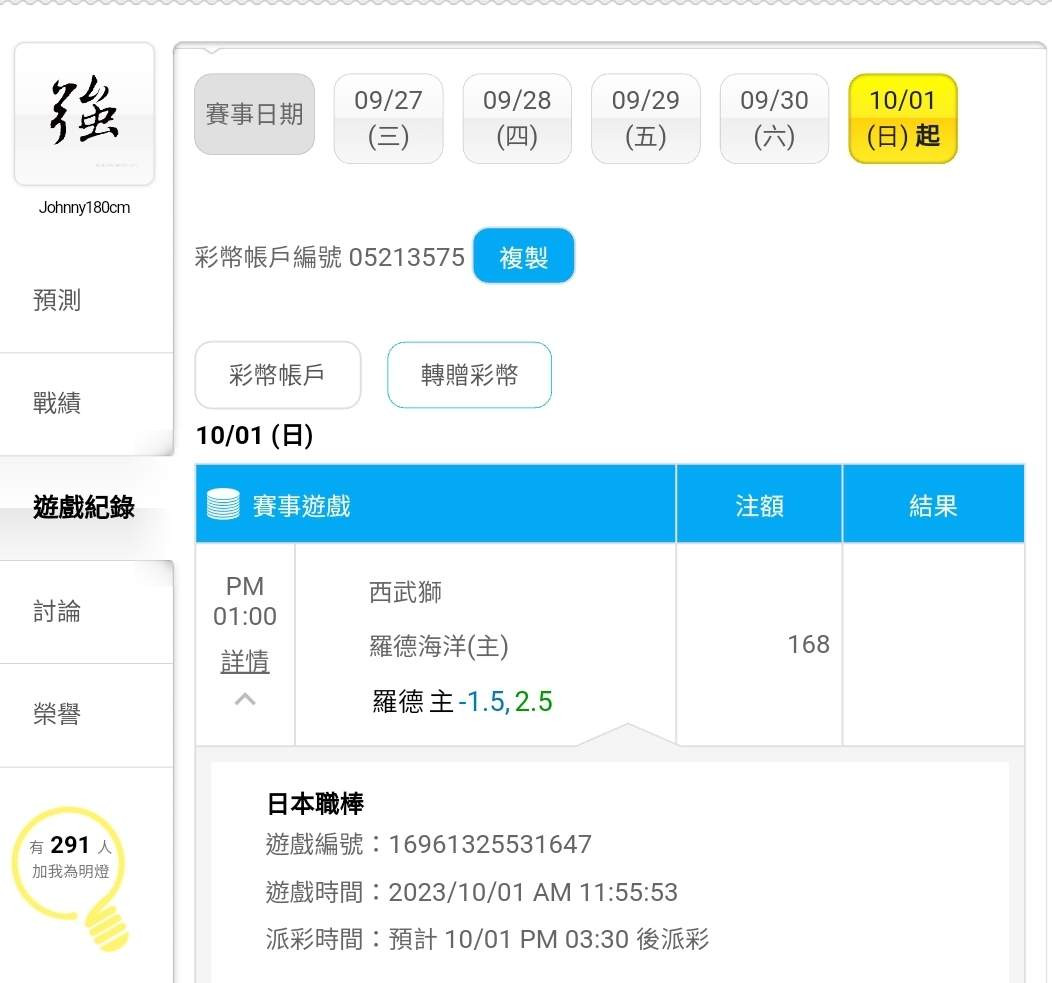The height and width of the screenshot is (983, 1052).
Task: Click the Johnny180cm username text
Action: point(85,207)
